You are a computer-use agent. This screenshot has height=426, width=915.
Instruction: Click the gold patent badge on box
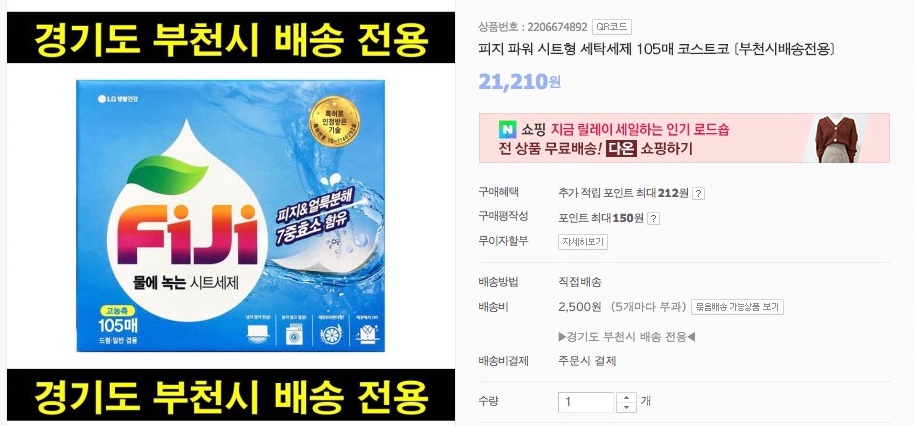point(334,122)
